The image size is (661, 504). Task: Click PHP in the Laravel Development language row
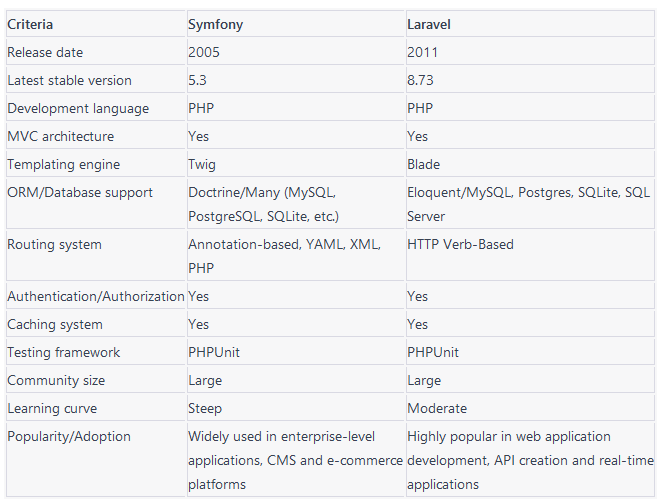pos(530,108)
